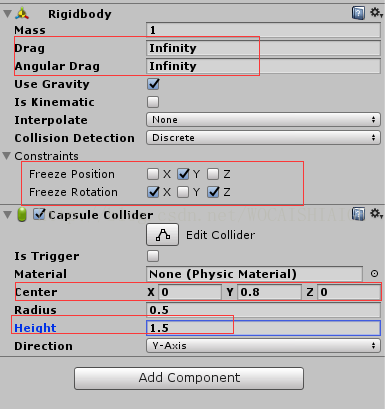Click the Radius value field
The height and width of the screenshot is (409, 385).
tap(263, 310)
